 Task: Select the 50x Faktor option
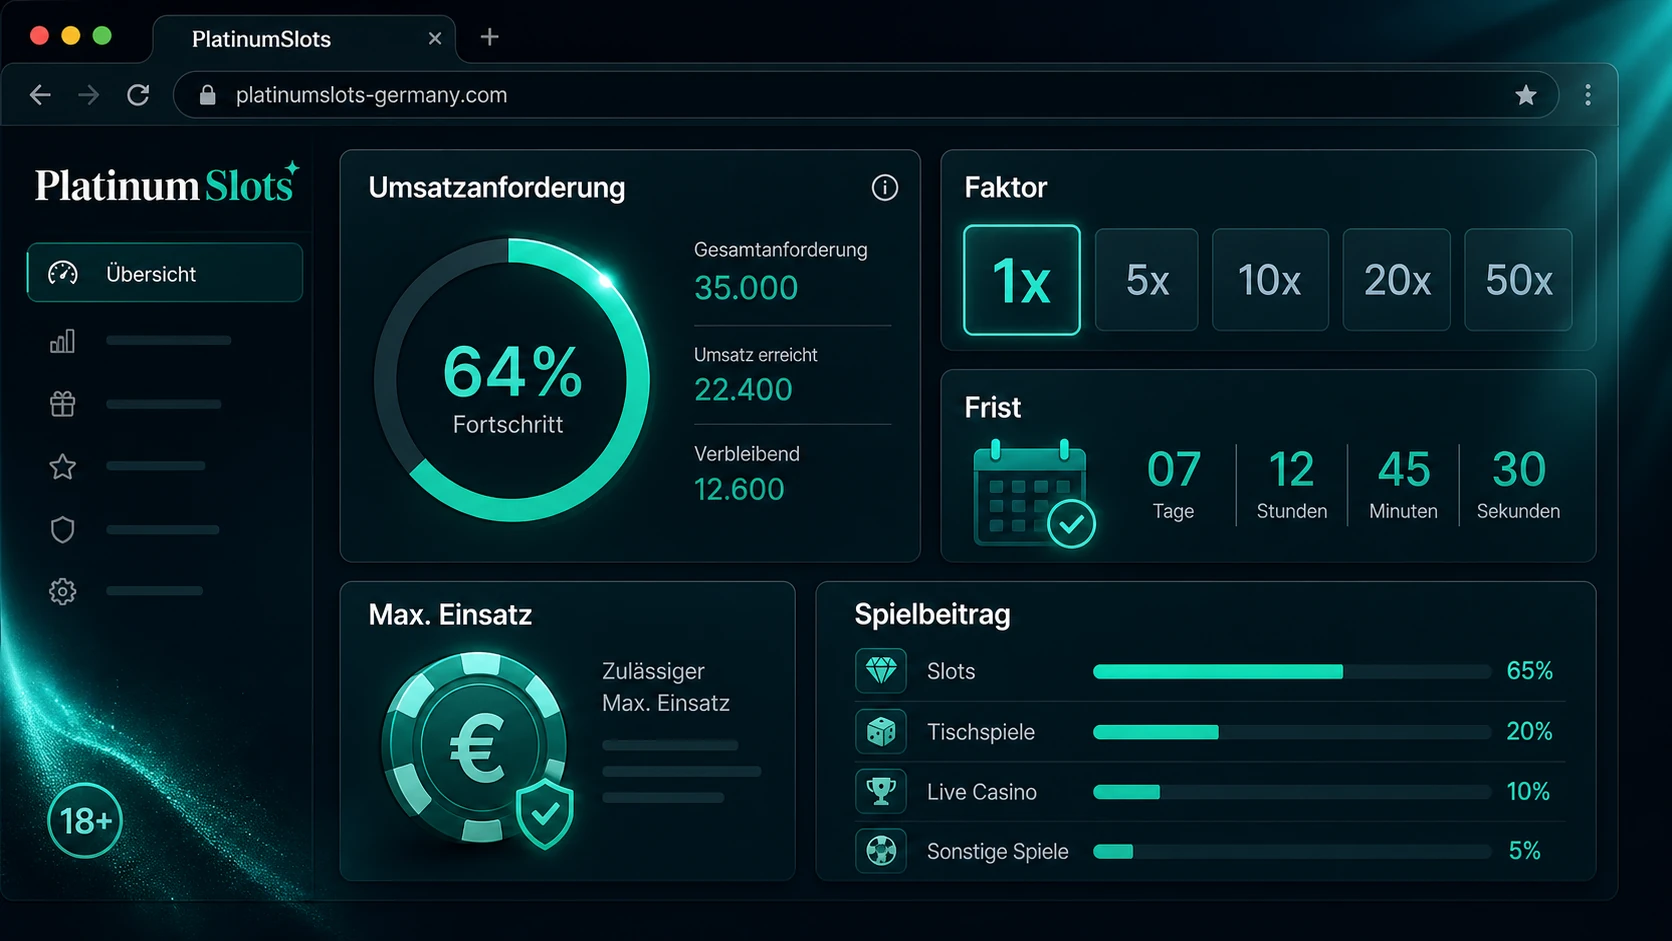pyautogui.click(x=1518, y=280)
